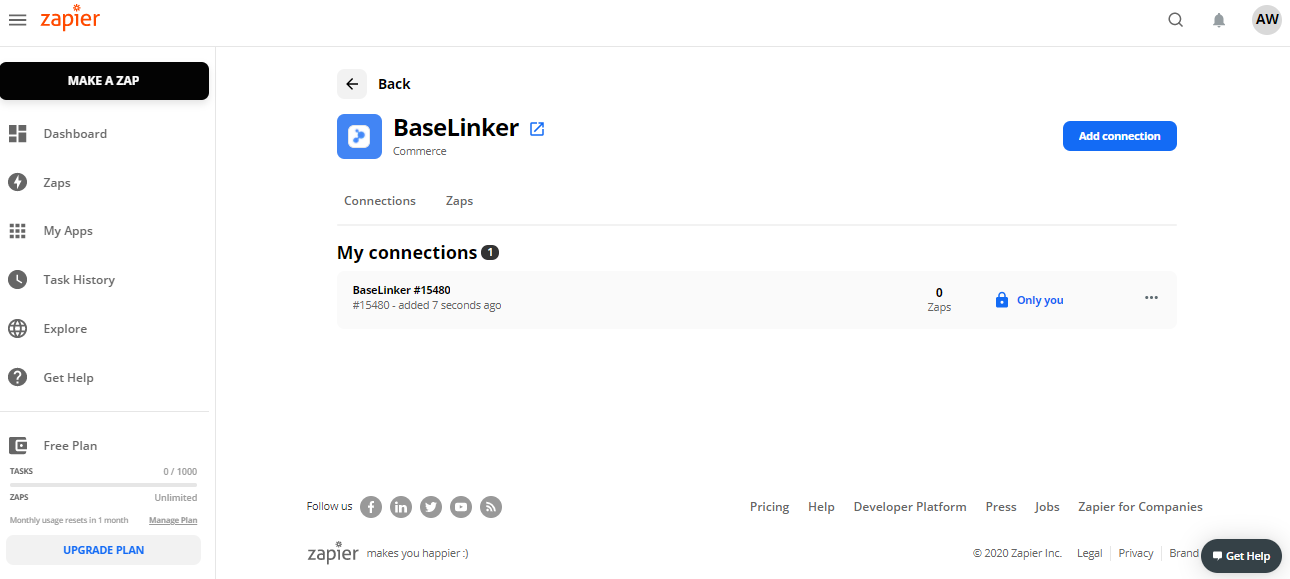Change the 'Only you' sharing setting
The height and width of the screenshot is (579, 1290).
pyautogui.click(x=1029, y=300)
